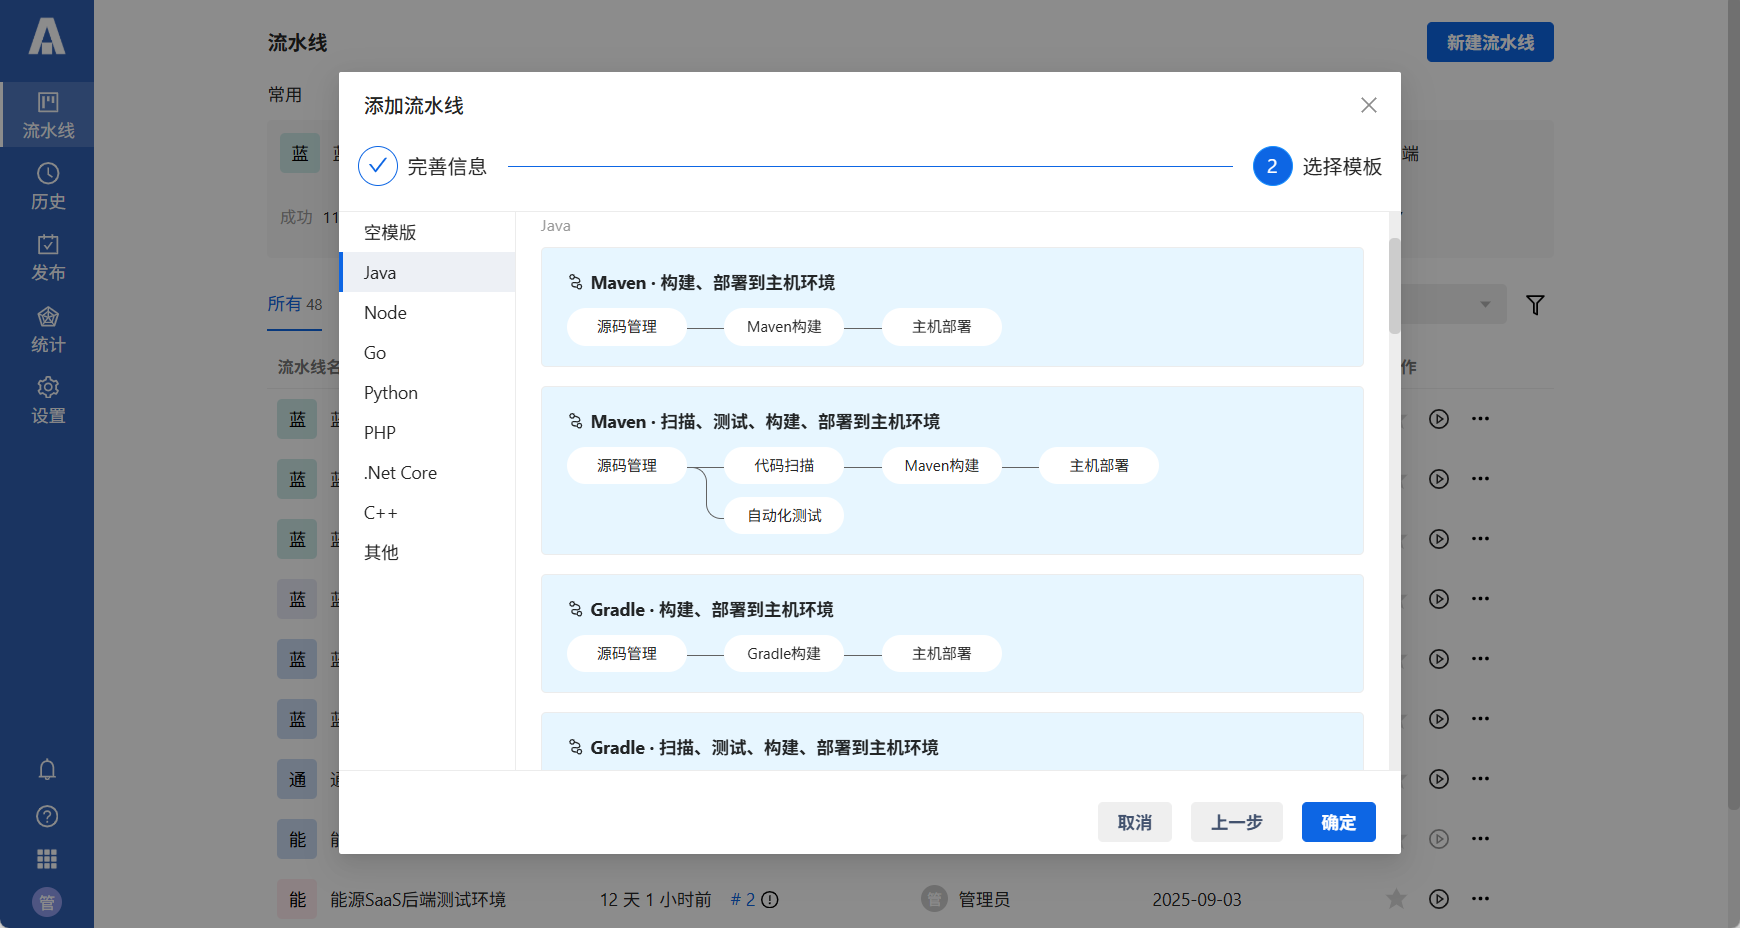
Task: Open the app grid launcher icon
Action: (x=47, y=859)
